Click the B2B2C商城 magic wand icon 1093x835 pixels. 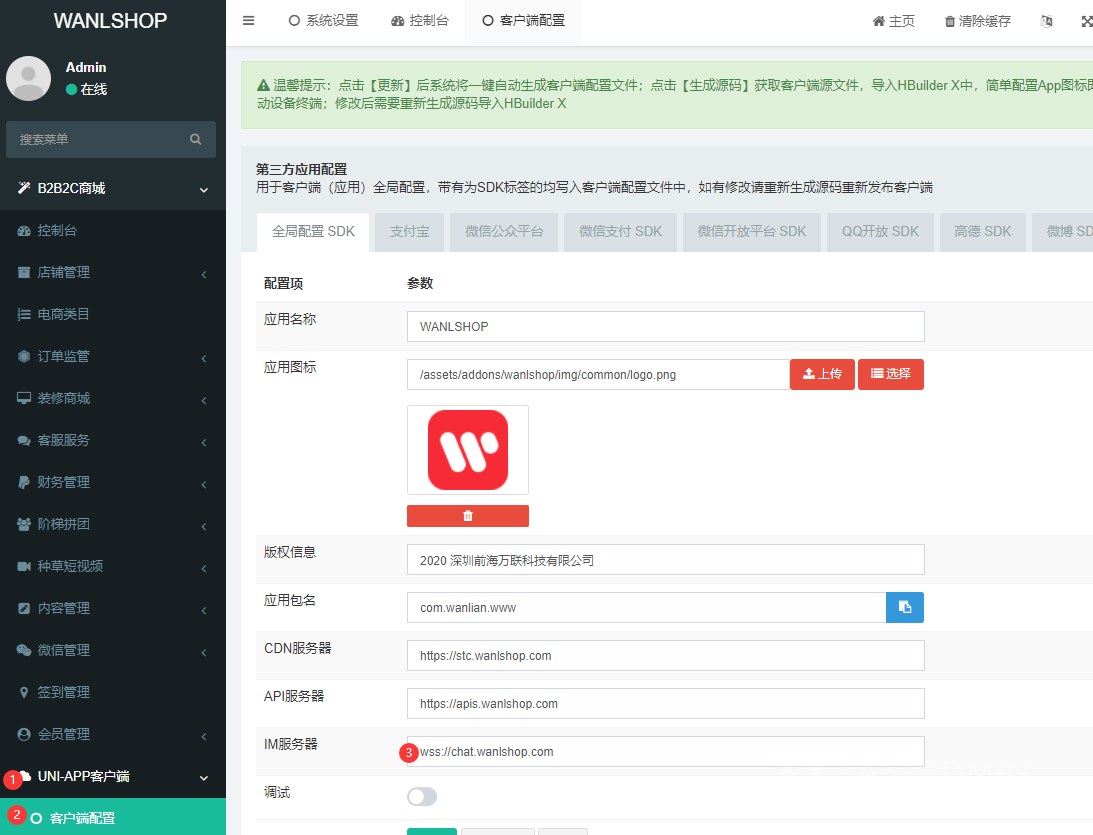tap(24, 188)
